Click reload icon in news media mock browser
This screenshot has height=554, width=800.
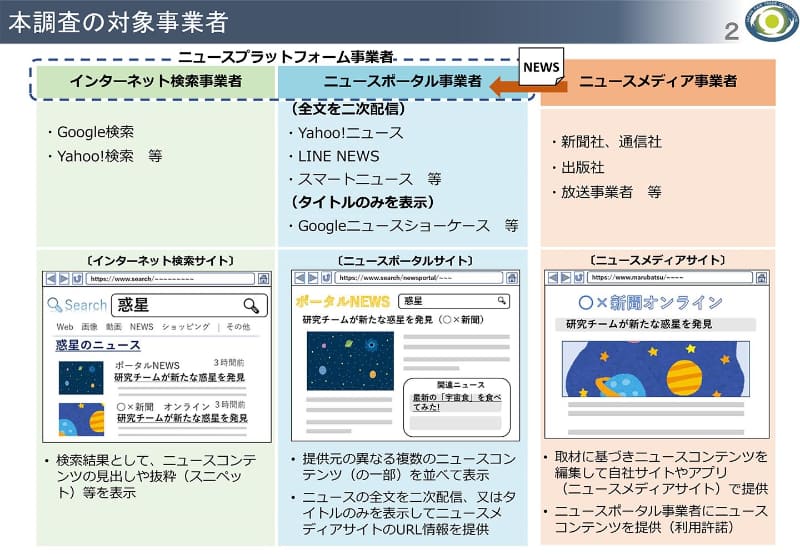pyautogui.click(x=579, y=278)
